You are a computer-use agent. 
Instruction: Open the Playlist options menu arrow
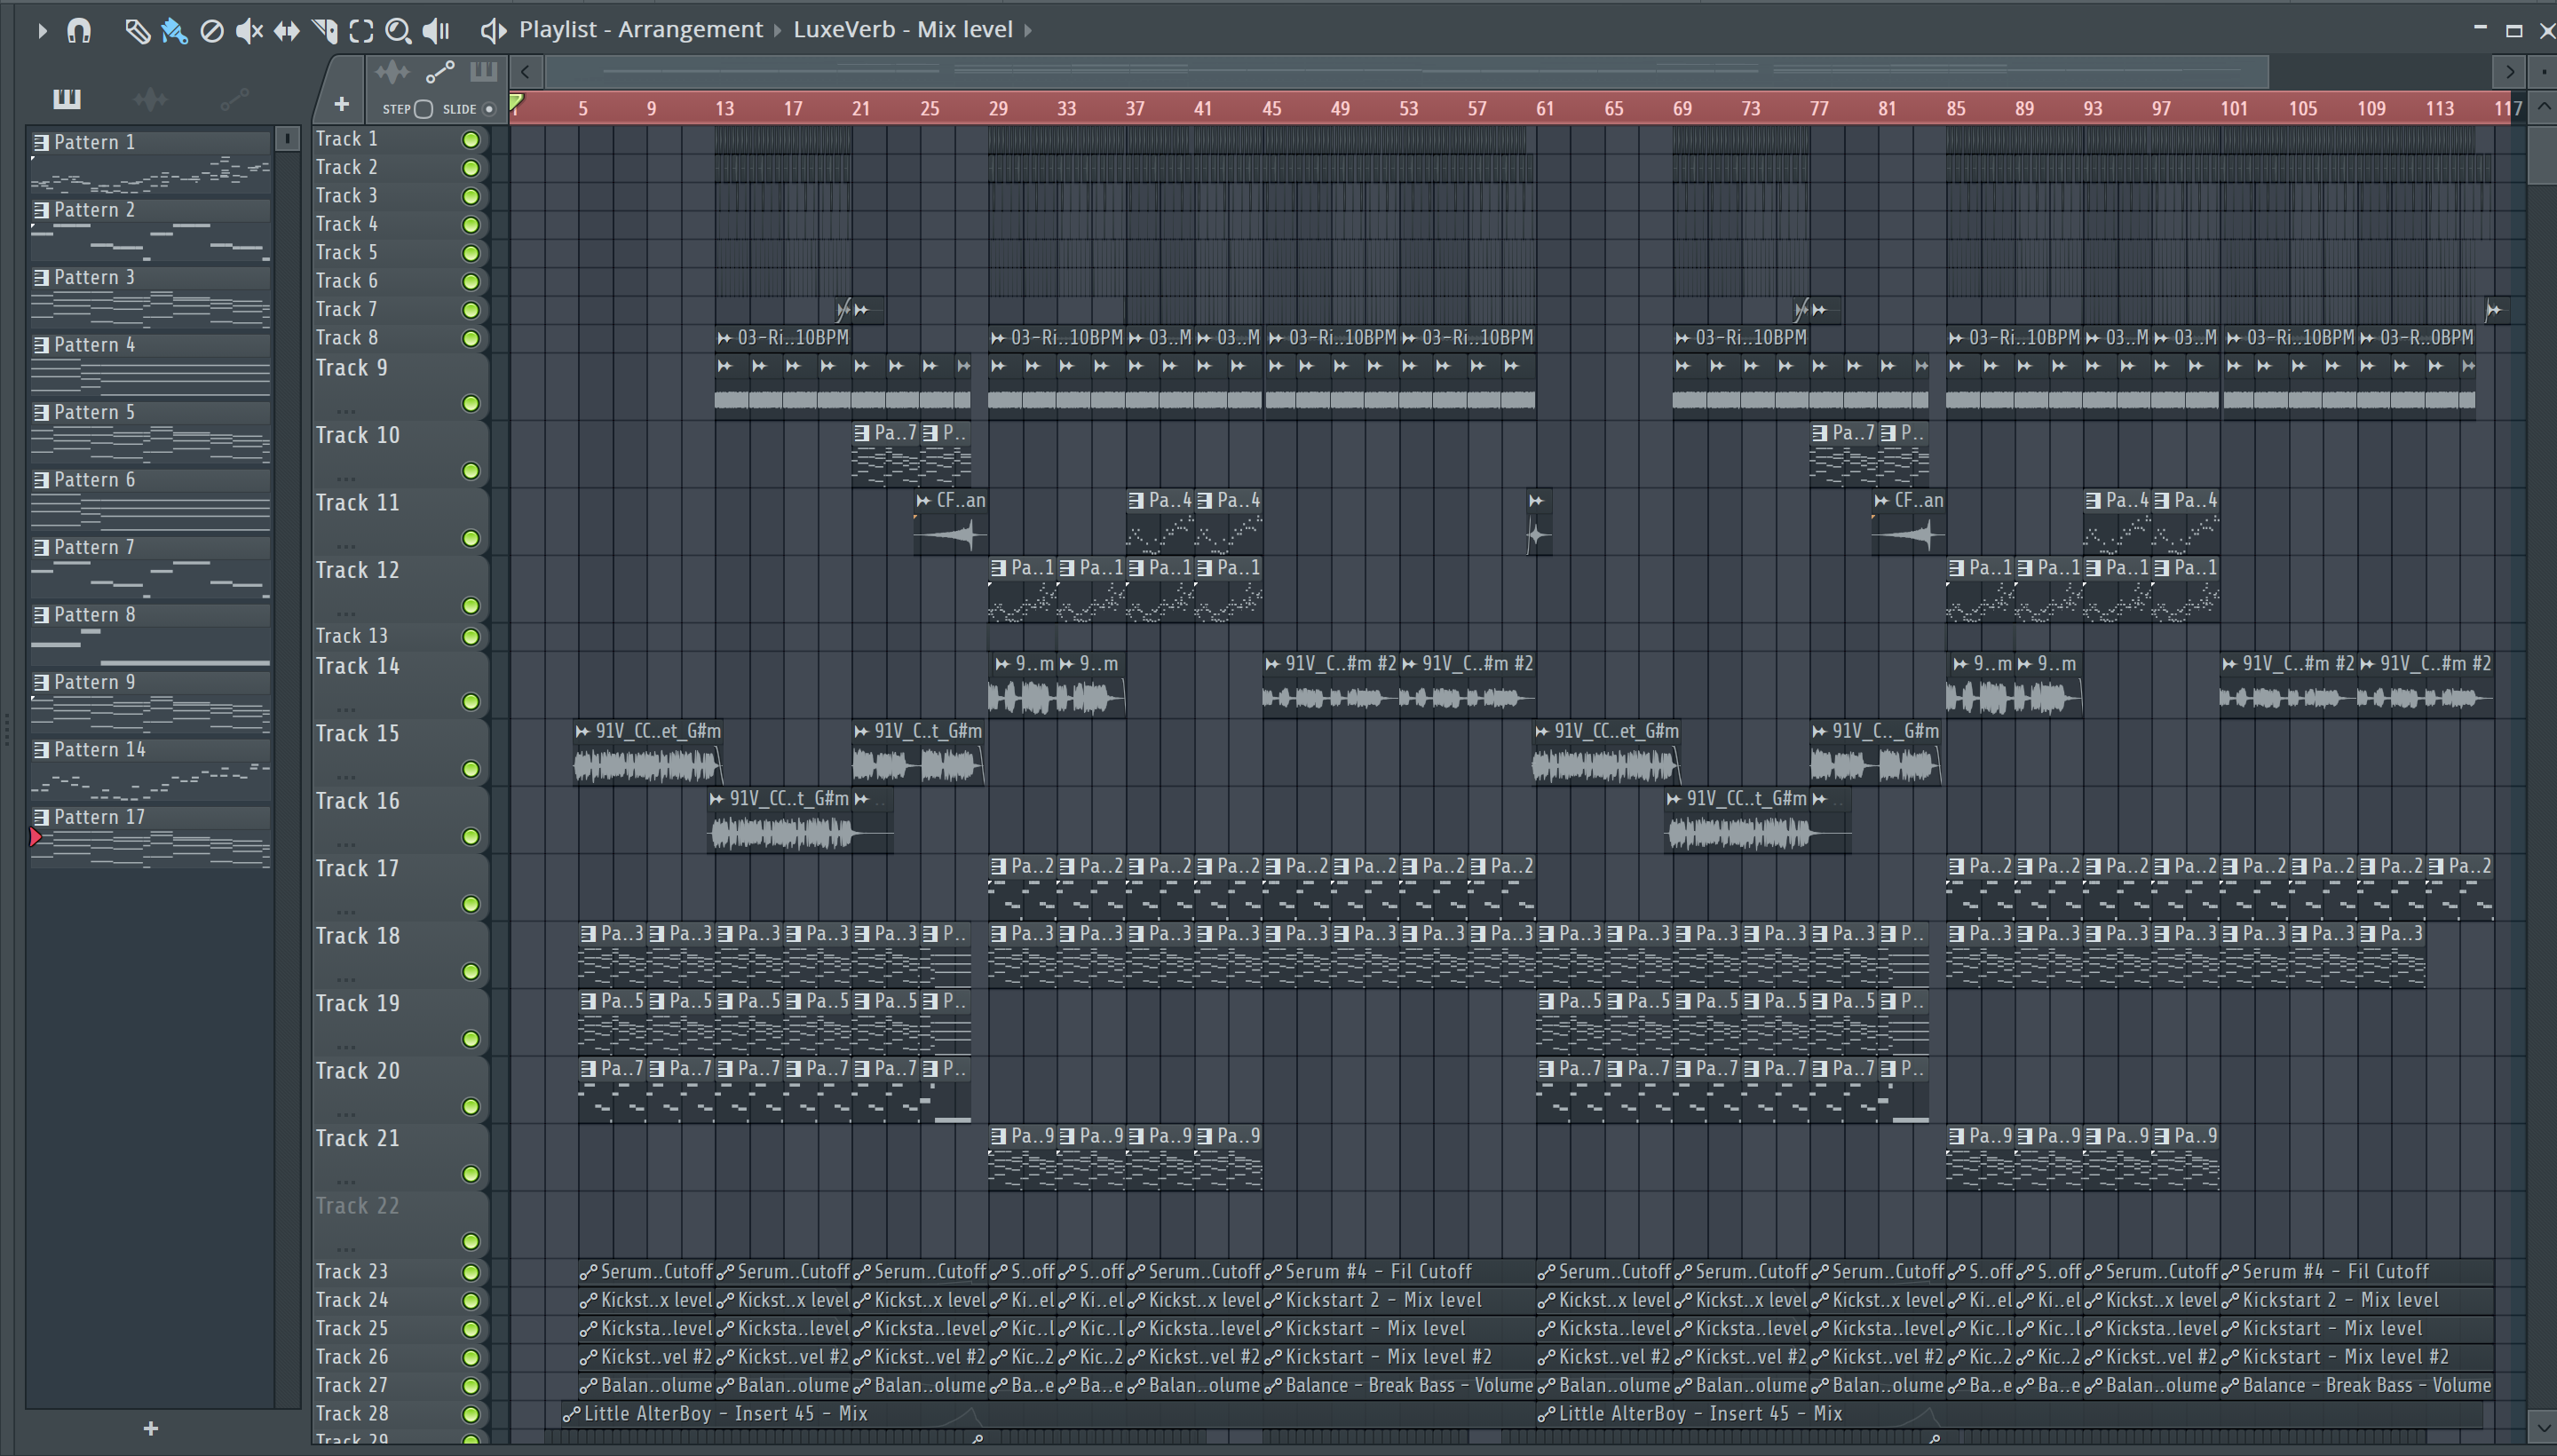click(x=41, y=31)
